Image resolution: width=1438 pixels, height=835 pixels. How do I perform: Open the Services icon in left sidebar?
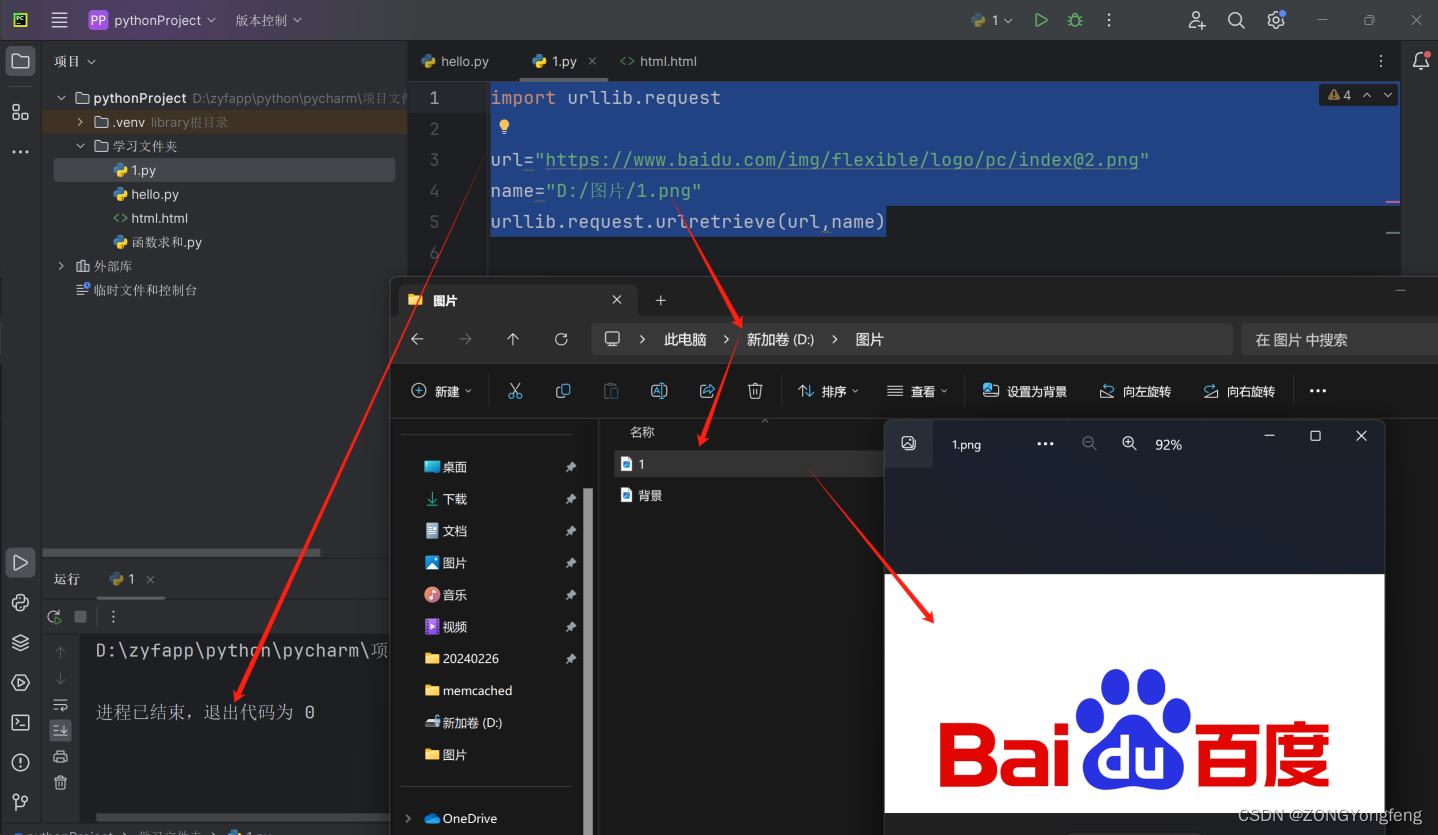[x=20, y=682]
